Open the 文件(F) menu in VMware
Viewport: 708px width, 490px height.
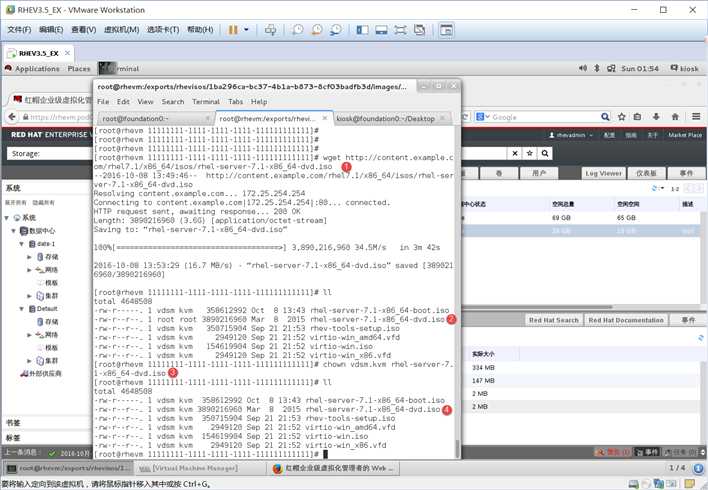pos(19,30)
